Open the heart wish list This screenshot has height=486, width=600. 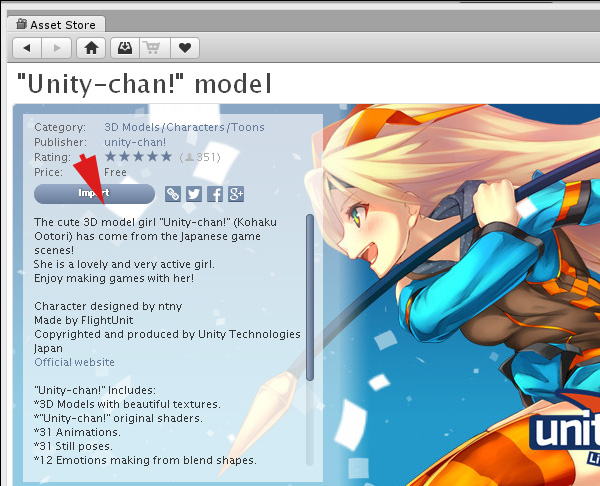185,48
